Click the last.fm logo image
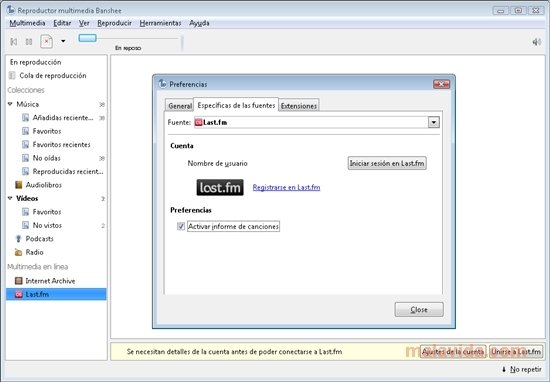The width and height of the screenshot is (550, 382). [220, 187]
